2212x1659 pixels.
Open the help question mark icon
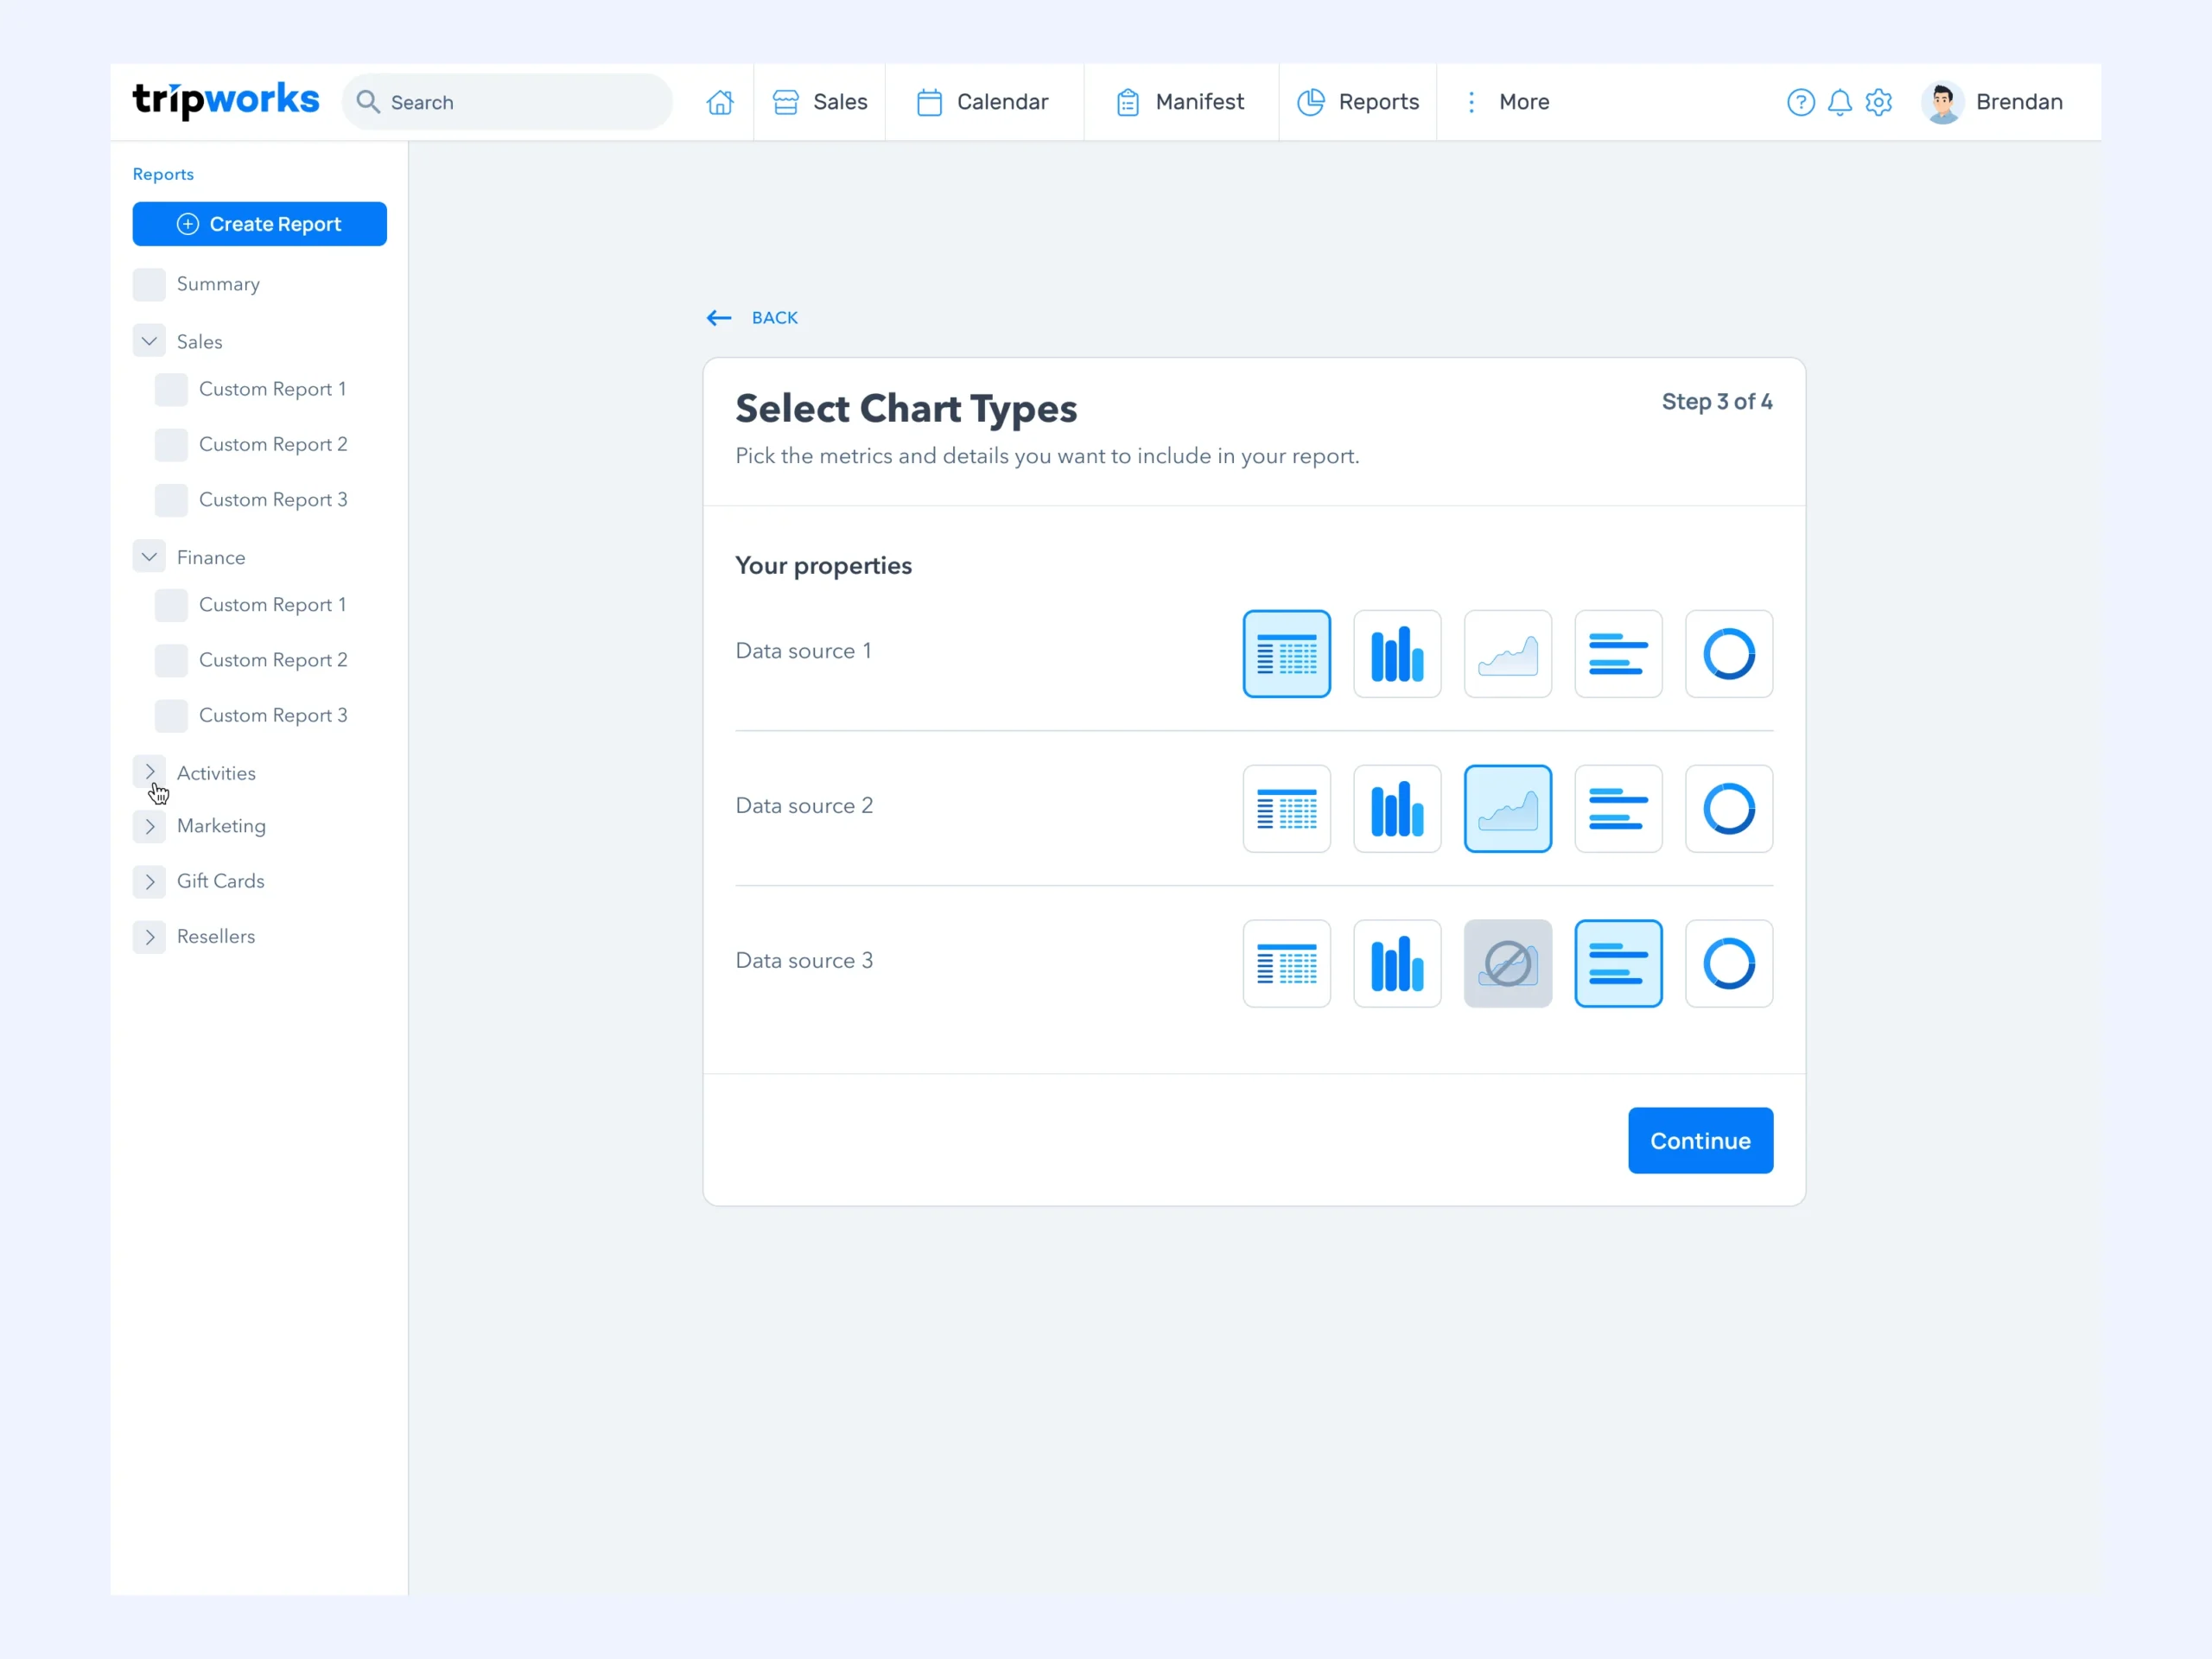(1800, 102)
